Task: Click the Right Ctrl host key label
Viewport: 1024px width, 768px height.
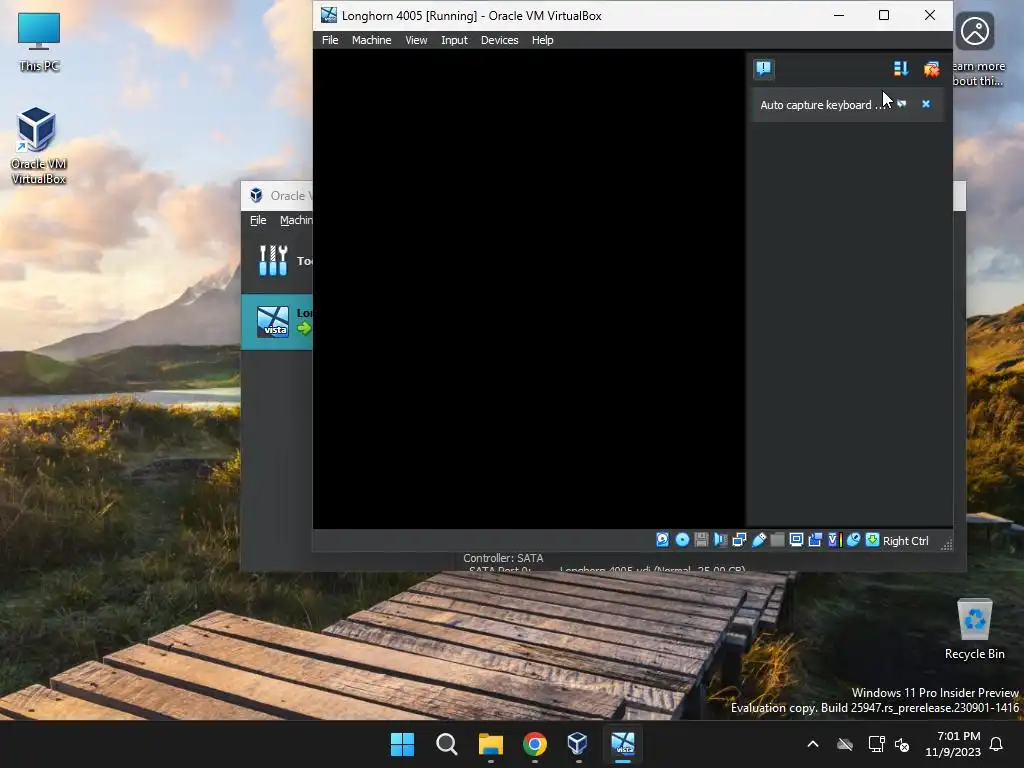Action: pos(905,541)
